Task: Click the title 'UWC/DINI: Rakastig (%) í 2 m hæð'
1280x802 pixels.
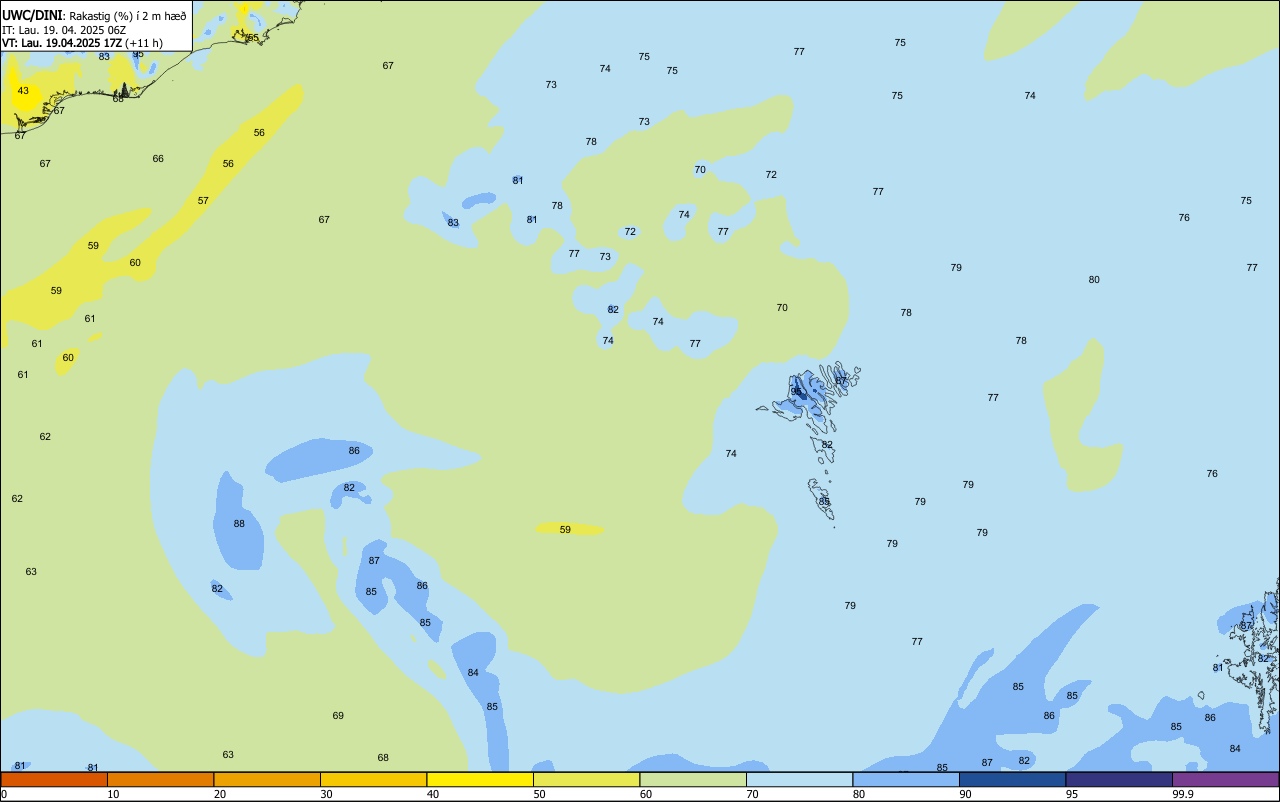Action: (94, 15)
